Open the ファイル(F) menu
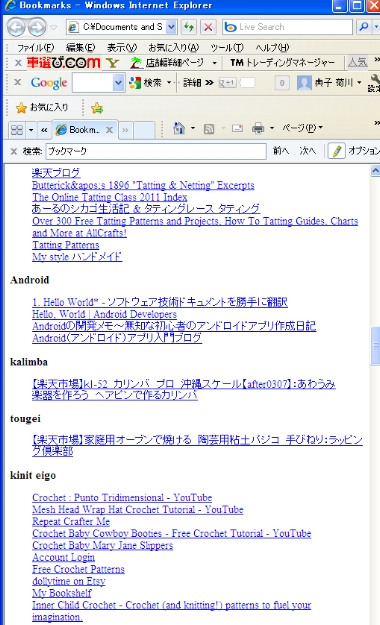The width and height of the screenshot is (380, 625). click(35, 47)
